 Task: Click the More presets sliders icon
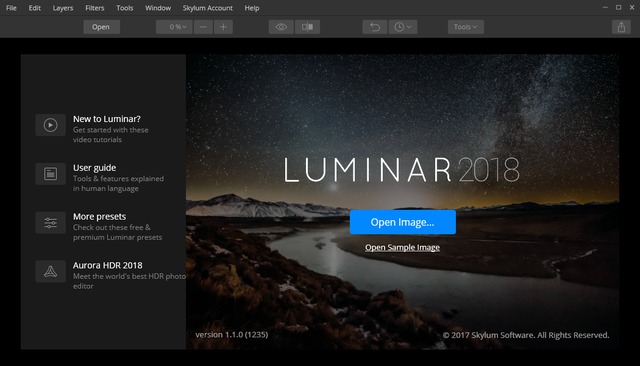[50, 223]
